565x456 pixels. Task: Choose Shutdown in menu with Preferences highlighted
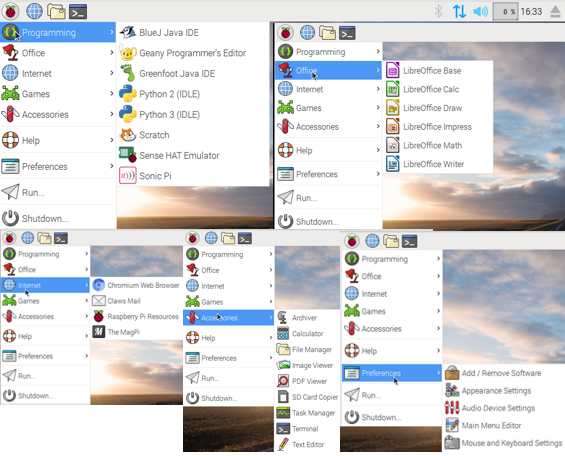click(x=392, y=417)
